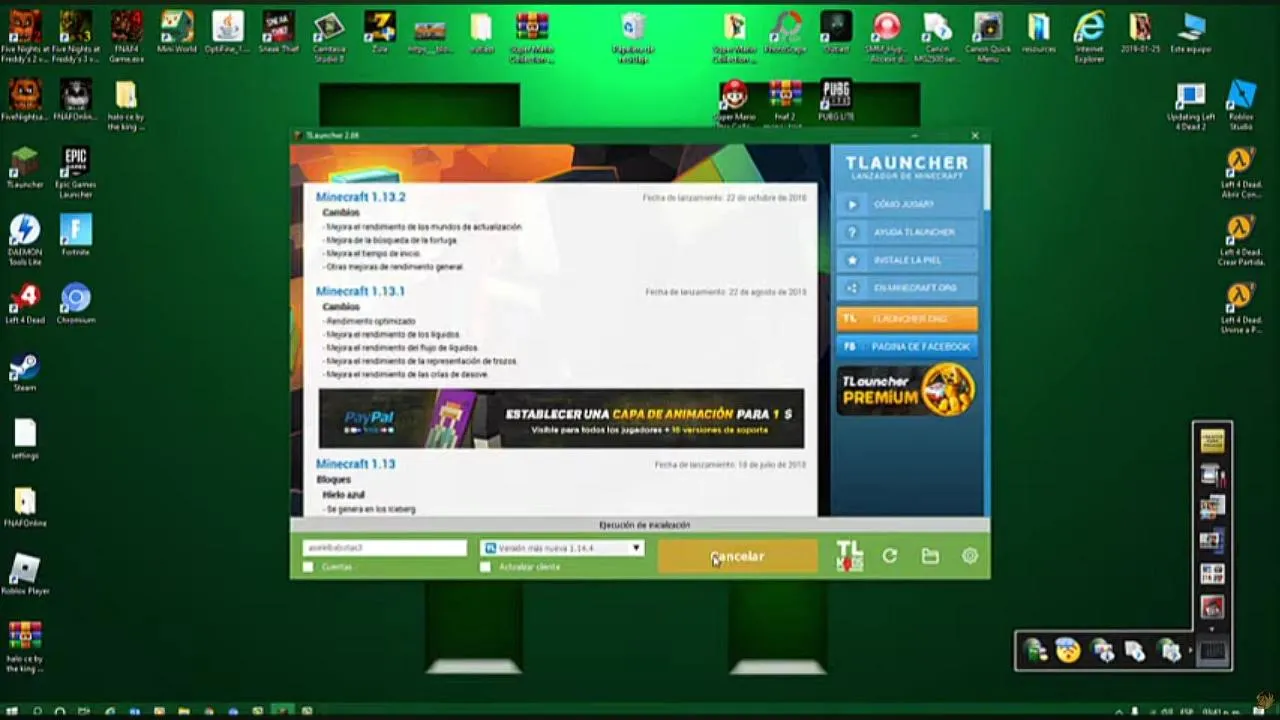Click the Start button on the taskbar

(x=13, y=712)
